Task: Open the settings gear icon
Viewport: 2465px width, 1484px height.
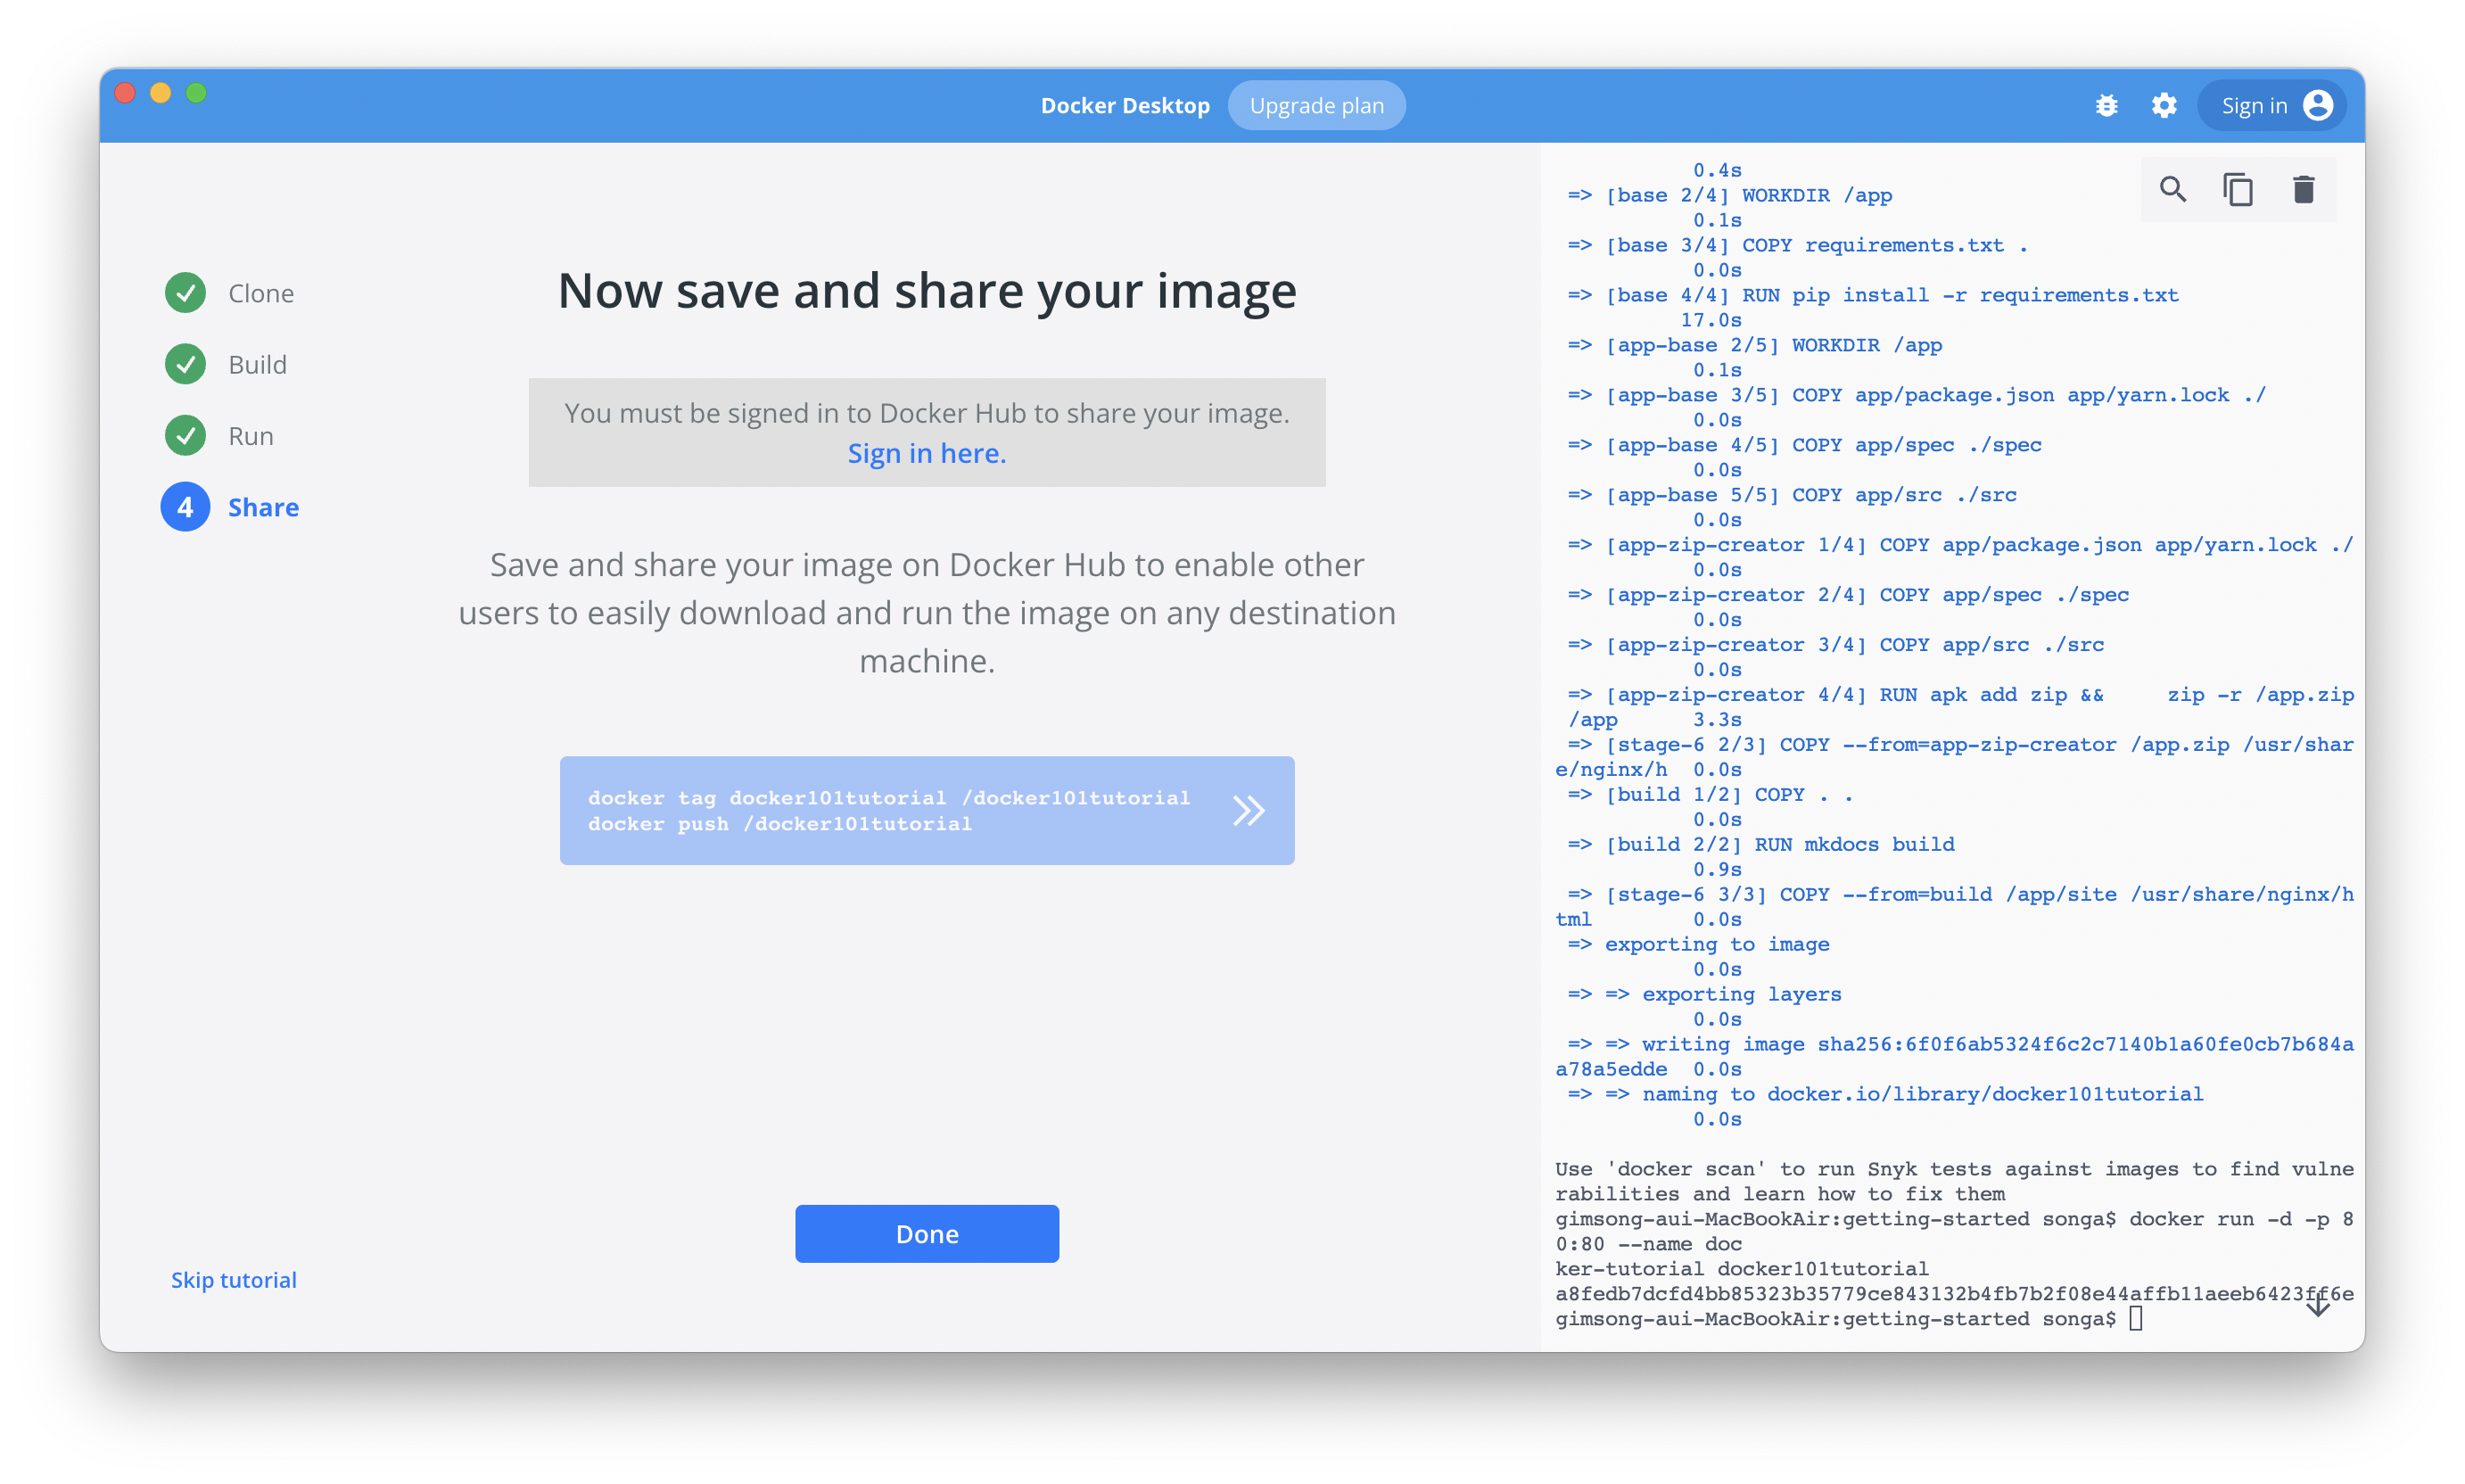Action: [2164, 105]
